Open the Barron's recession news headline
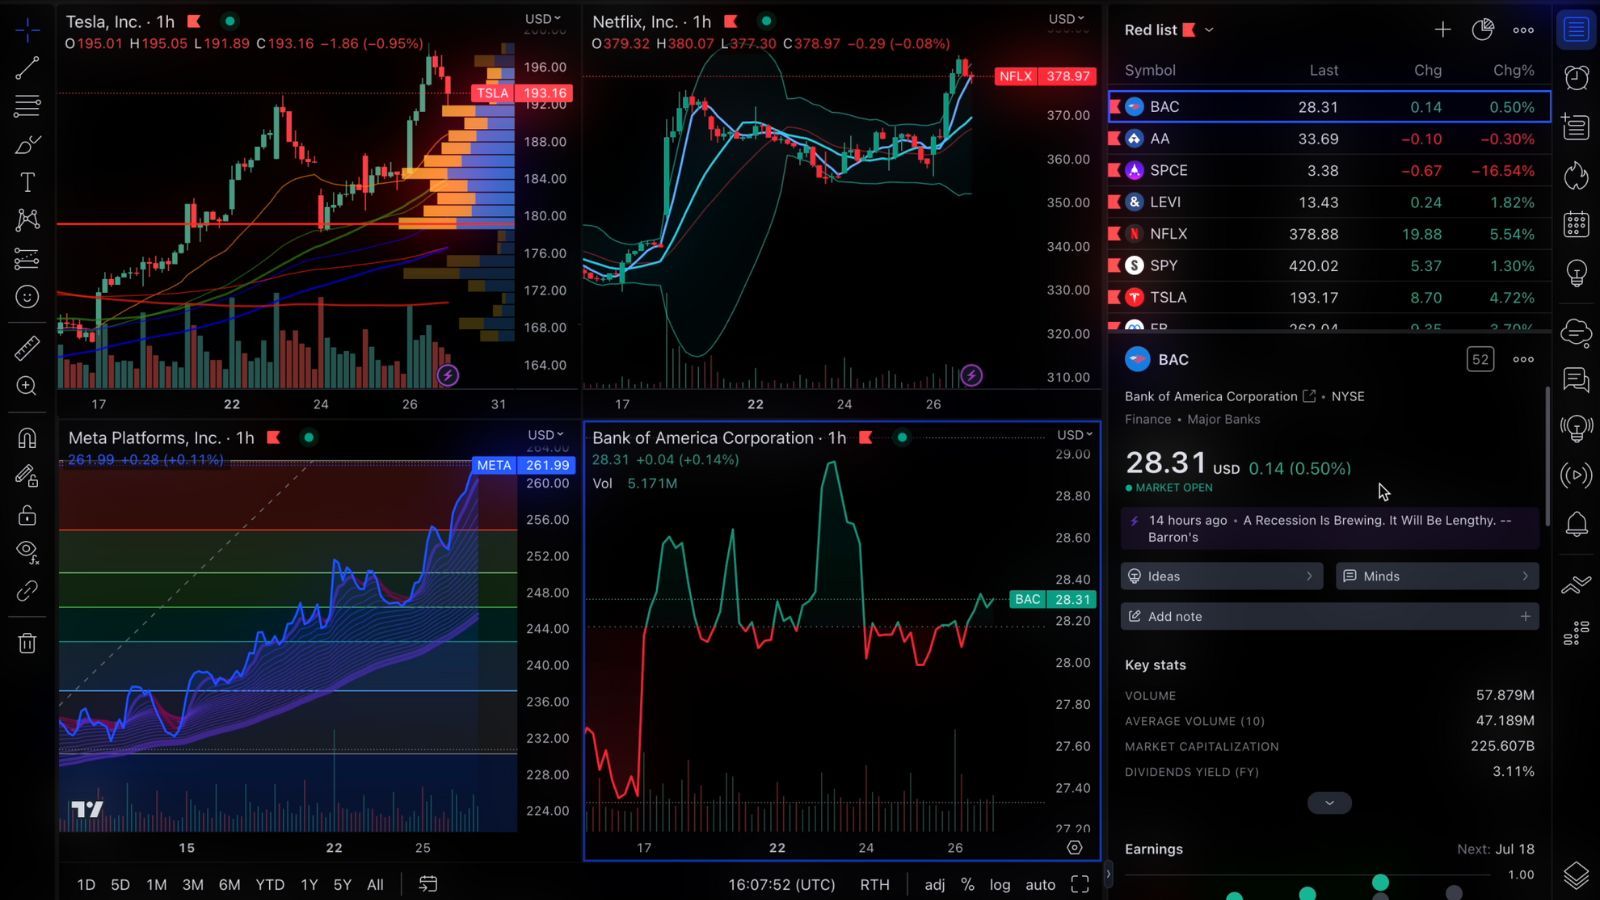This screenshot has height=900, width=1600. (1329, 528)
